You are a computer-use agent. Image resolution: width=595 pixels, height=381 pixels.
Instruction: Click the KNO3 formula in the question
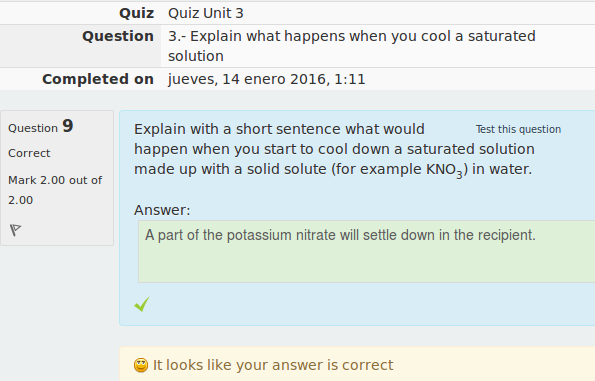pos(444,170)
